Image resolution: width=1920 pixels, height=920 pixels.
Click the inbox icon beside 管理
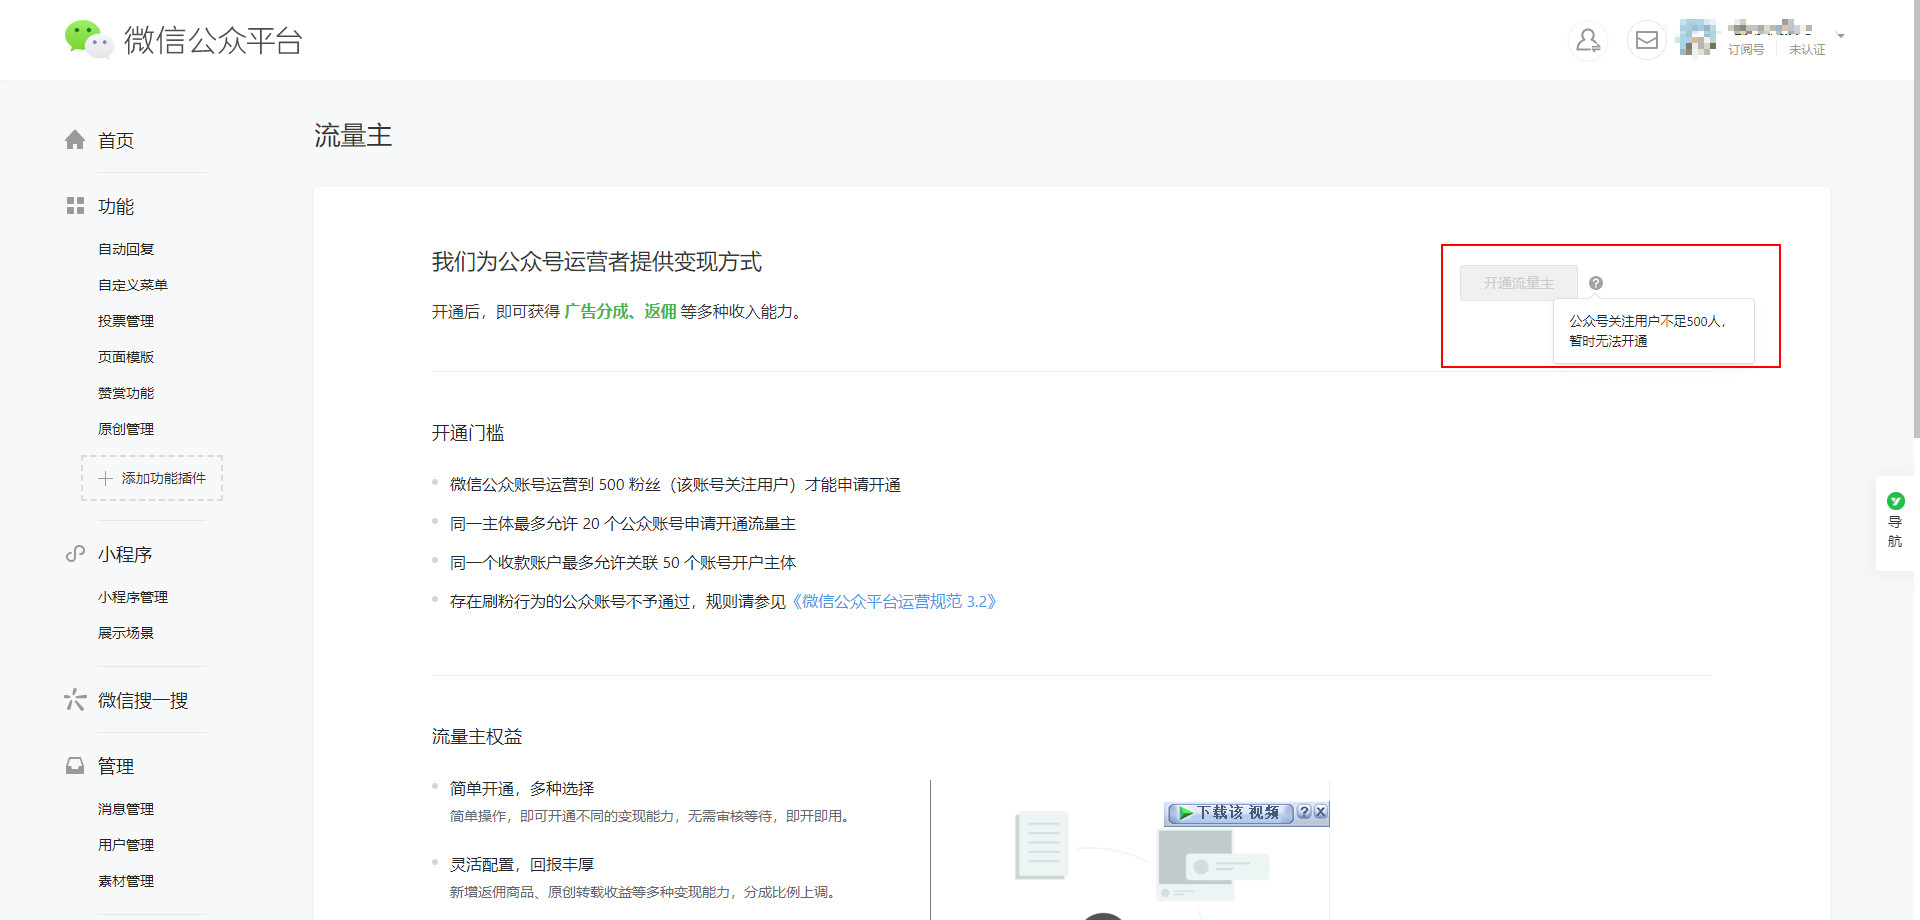click(x=75, y=766)
